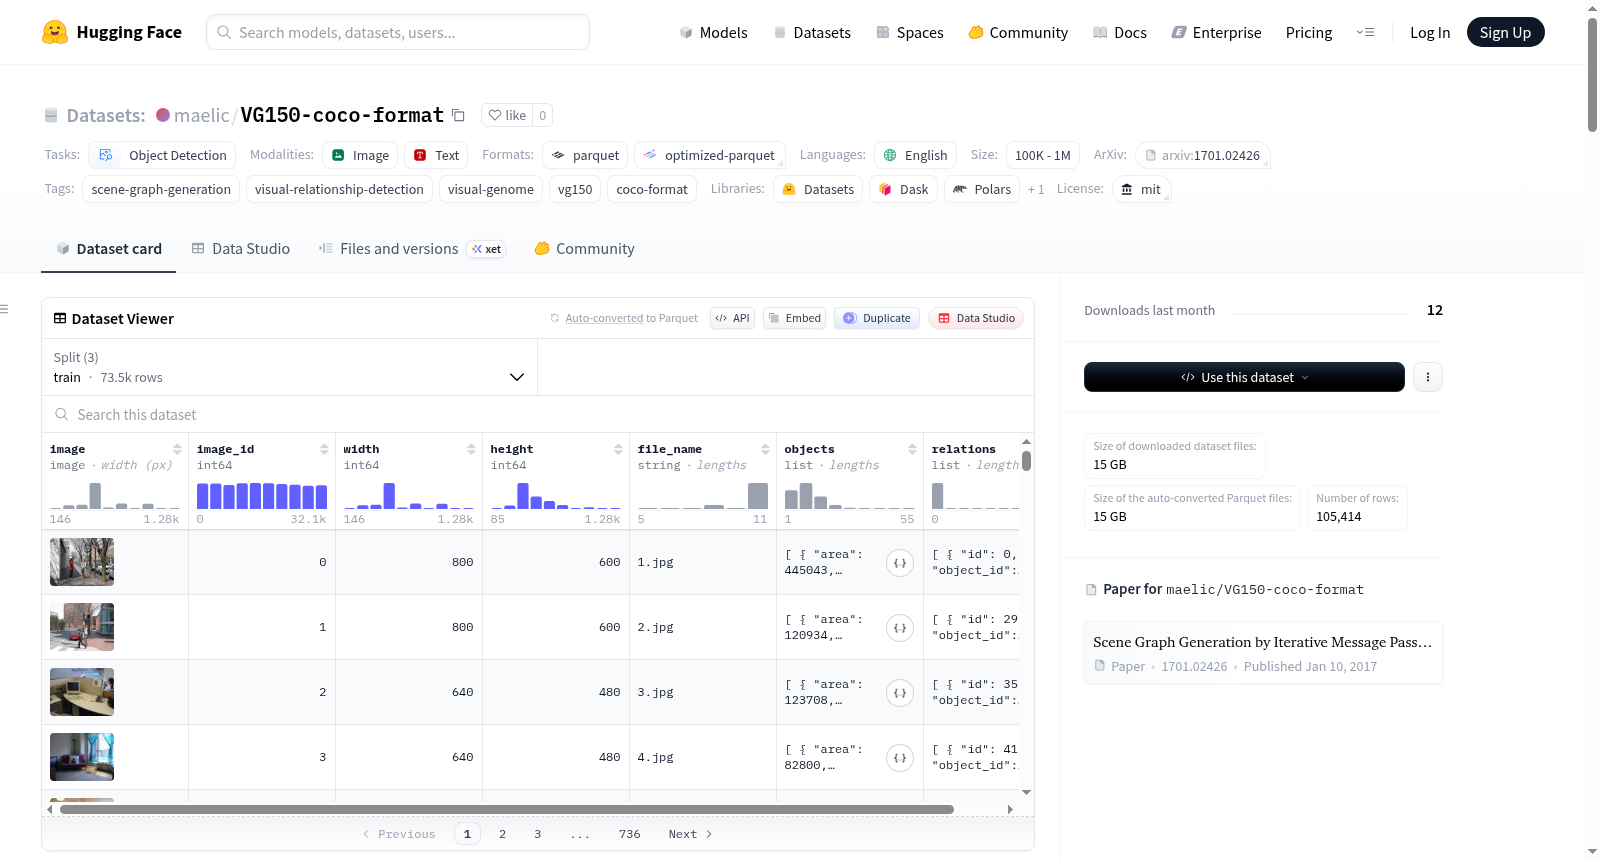Open the Pricing page
Viewport: 1600px width, 861px height.
tap(1309, 32)
